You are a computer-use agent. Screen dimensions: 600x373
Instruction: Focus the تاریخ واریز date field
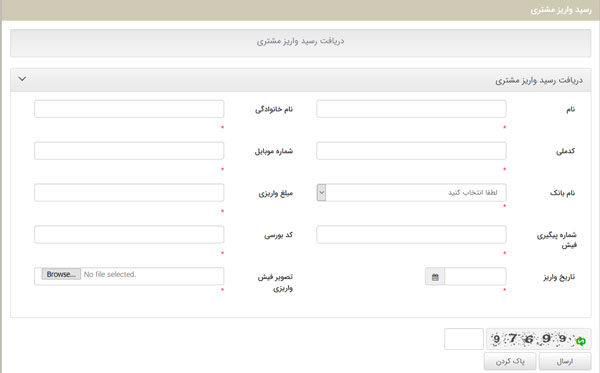[x=475, y=277]
